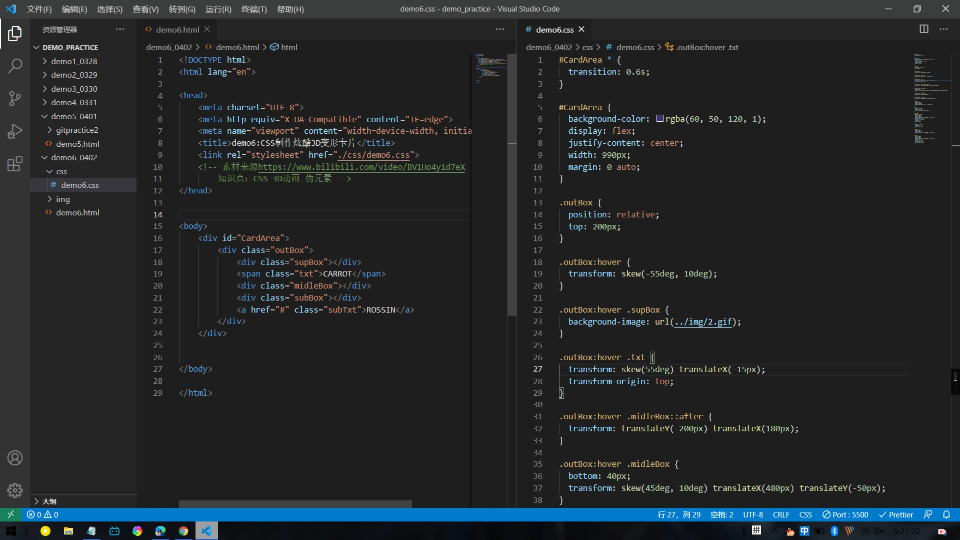
Task: Split the CSS editor to the right
Action: click(x=924, y=29)
